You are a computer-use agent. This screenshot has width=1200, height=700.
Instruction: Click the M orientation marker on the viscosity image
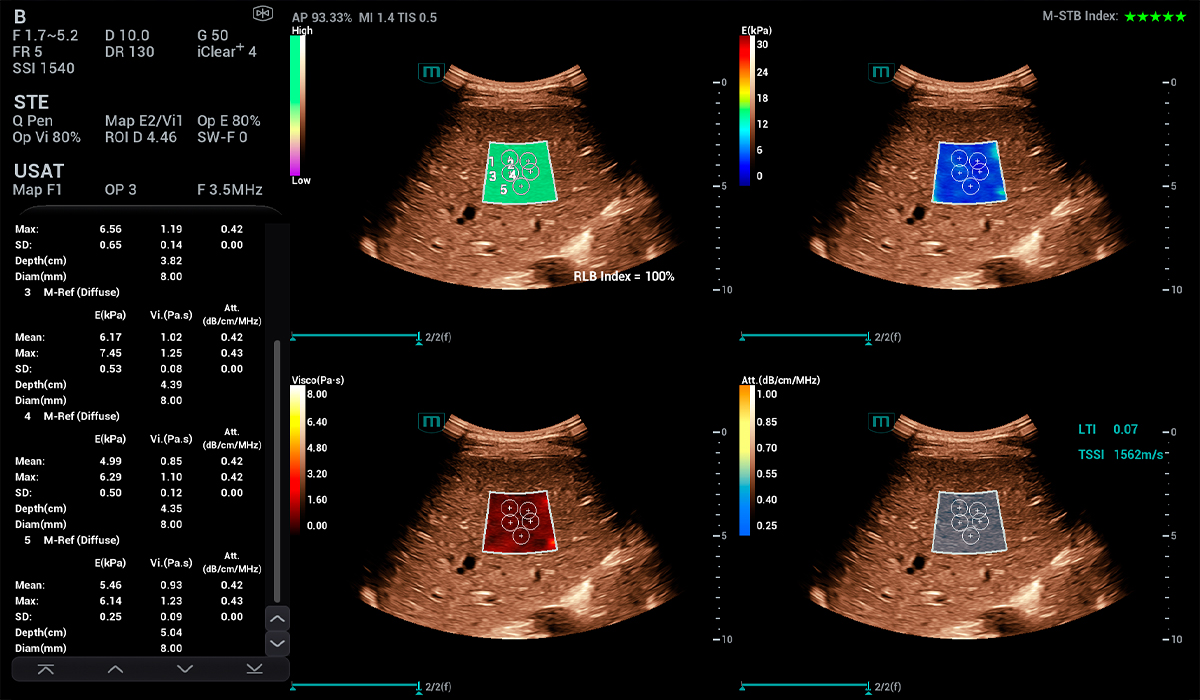pyautogui.click(x=431, y=422)
